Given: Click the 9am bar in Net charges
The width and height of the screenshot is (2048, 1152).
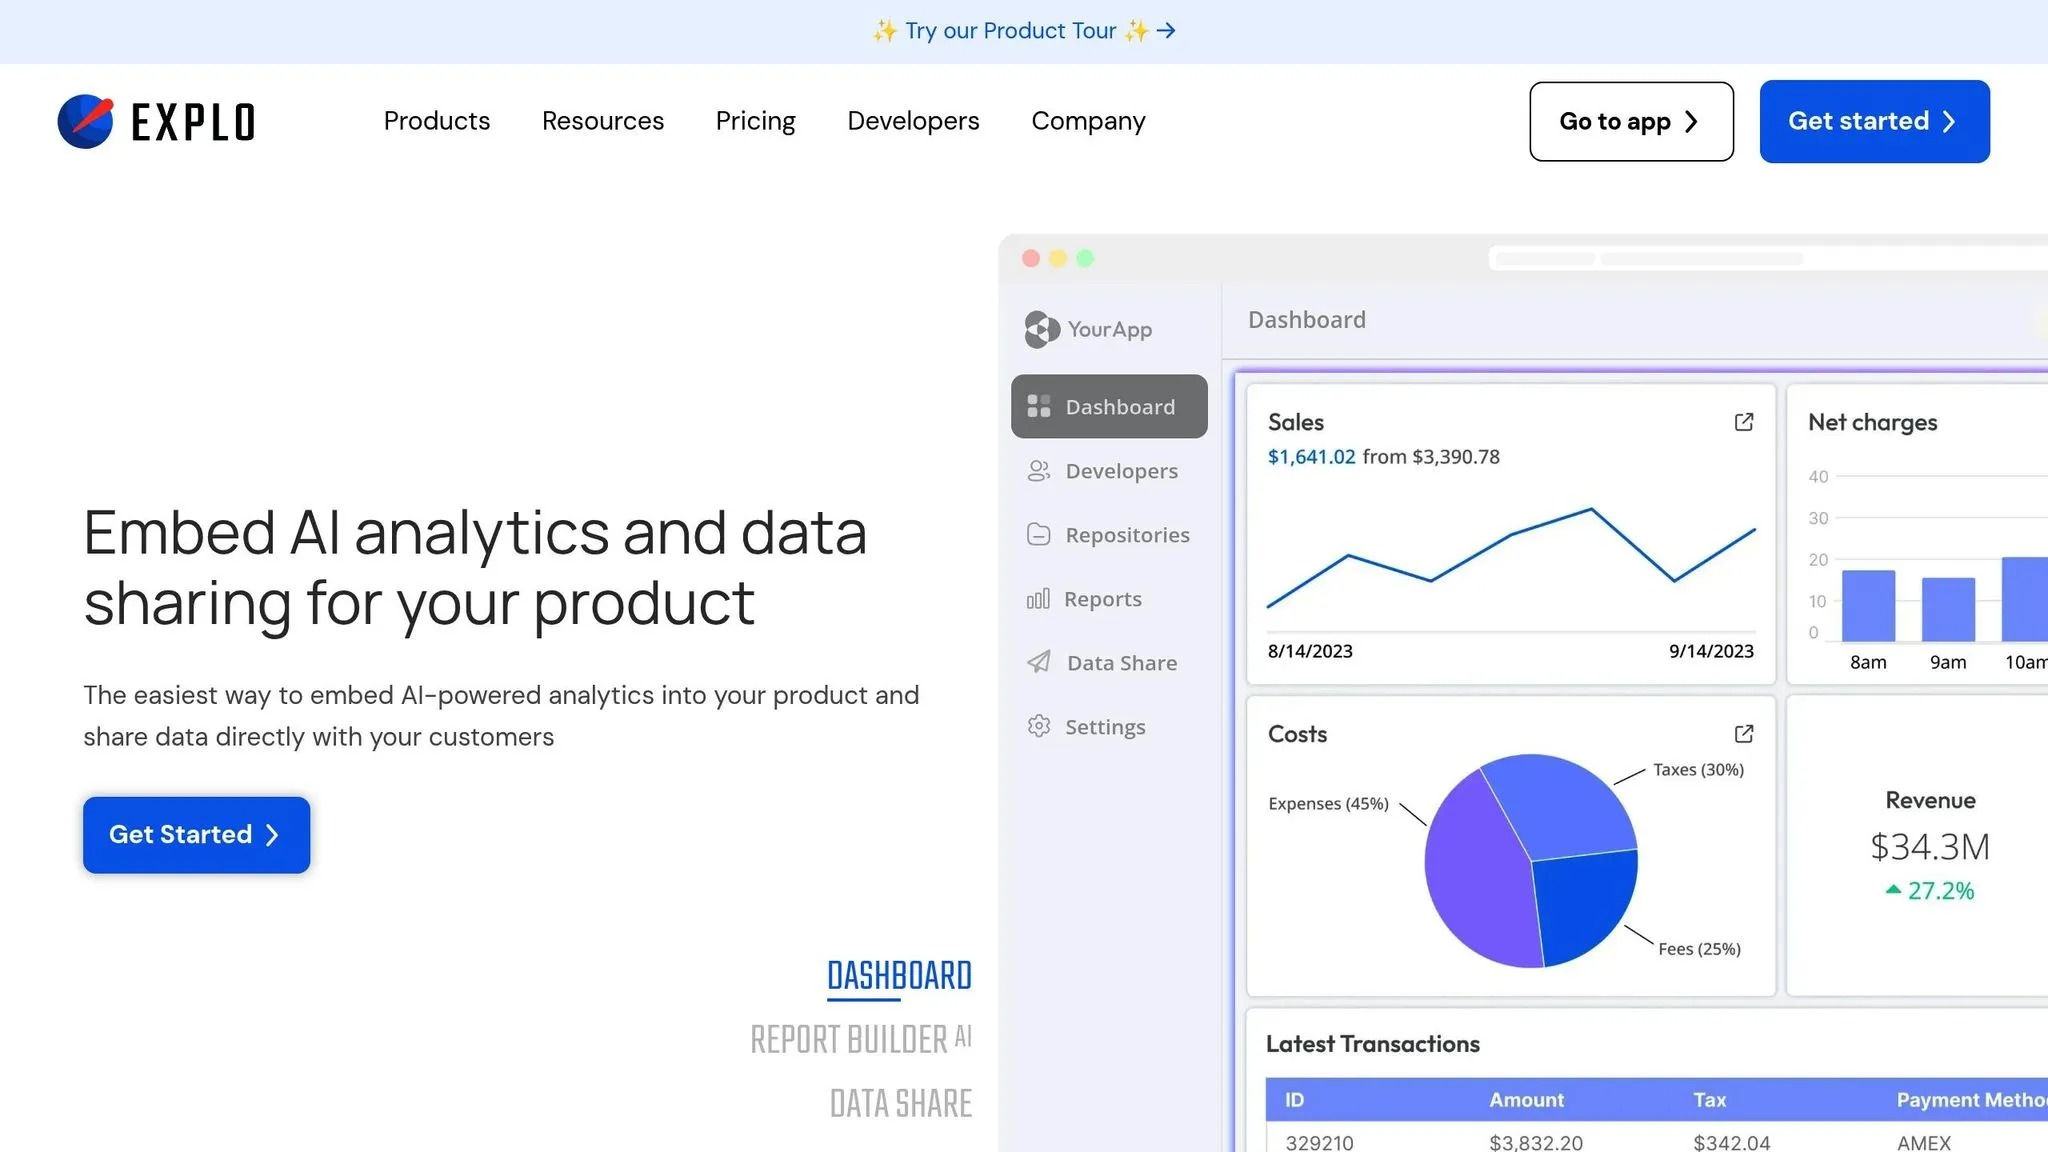Looking at the screenshot, I should 1948,609.
